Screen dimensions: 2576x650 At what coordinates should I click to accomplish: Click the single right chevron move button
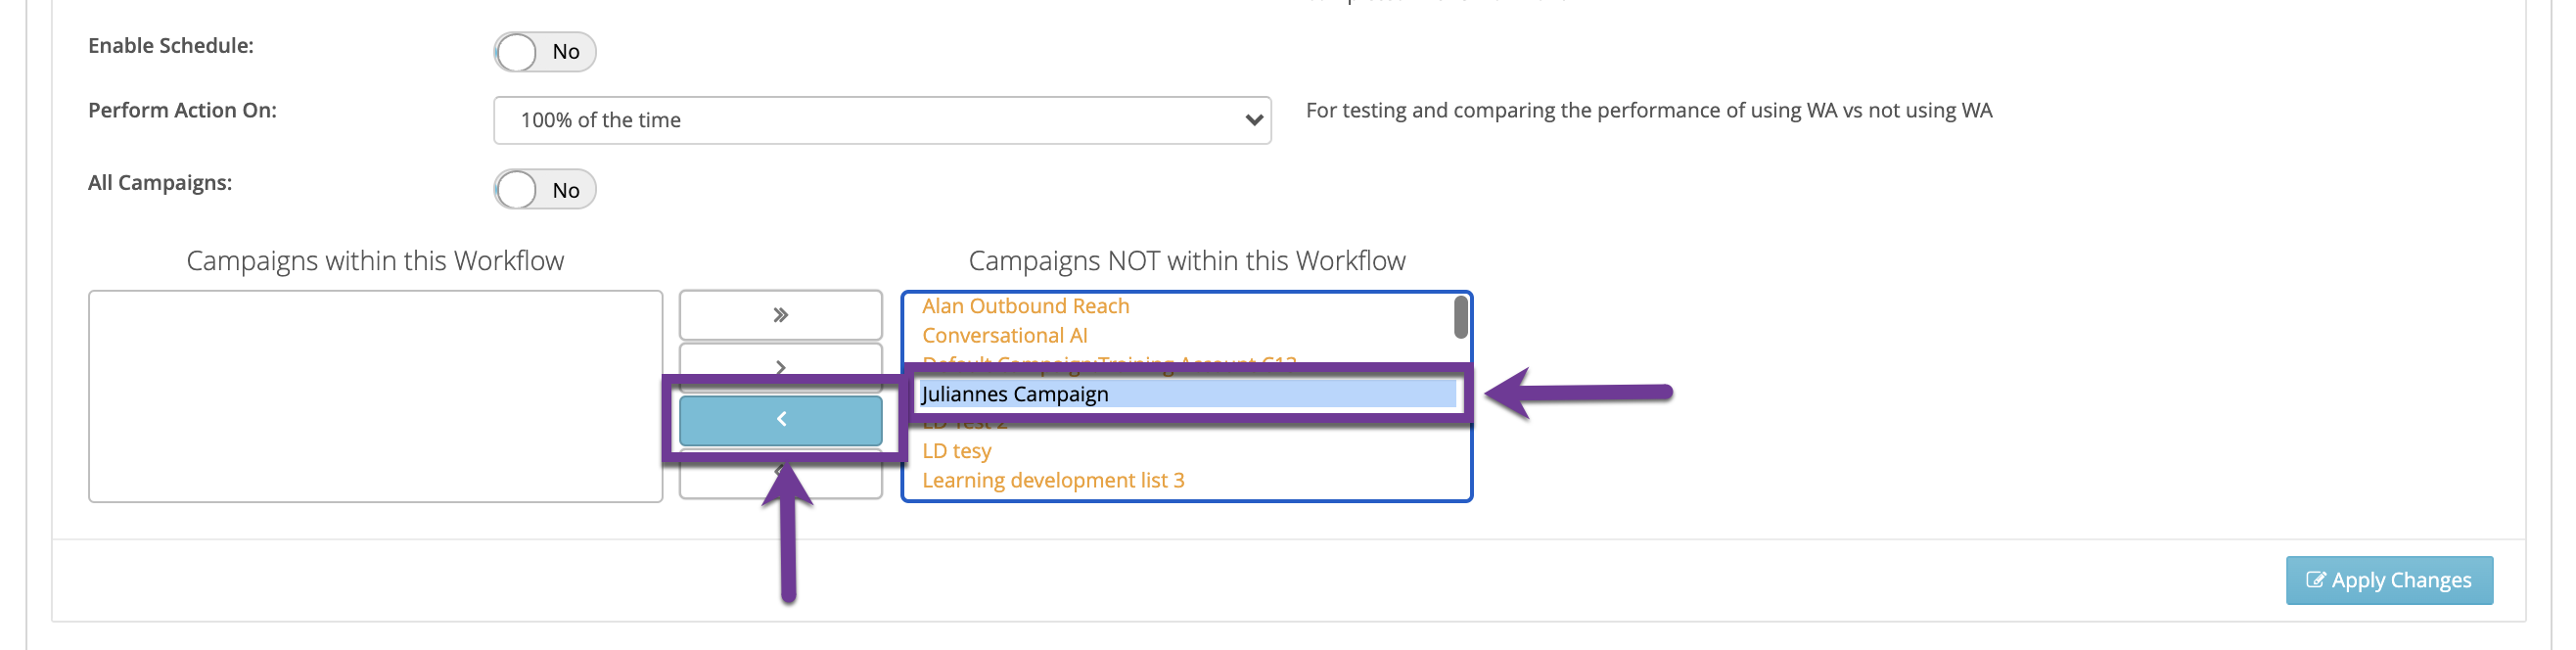point(780,364)
